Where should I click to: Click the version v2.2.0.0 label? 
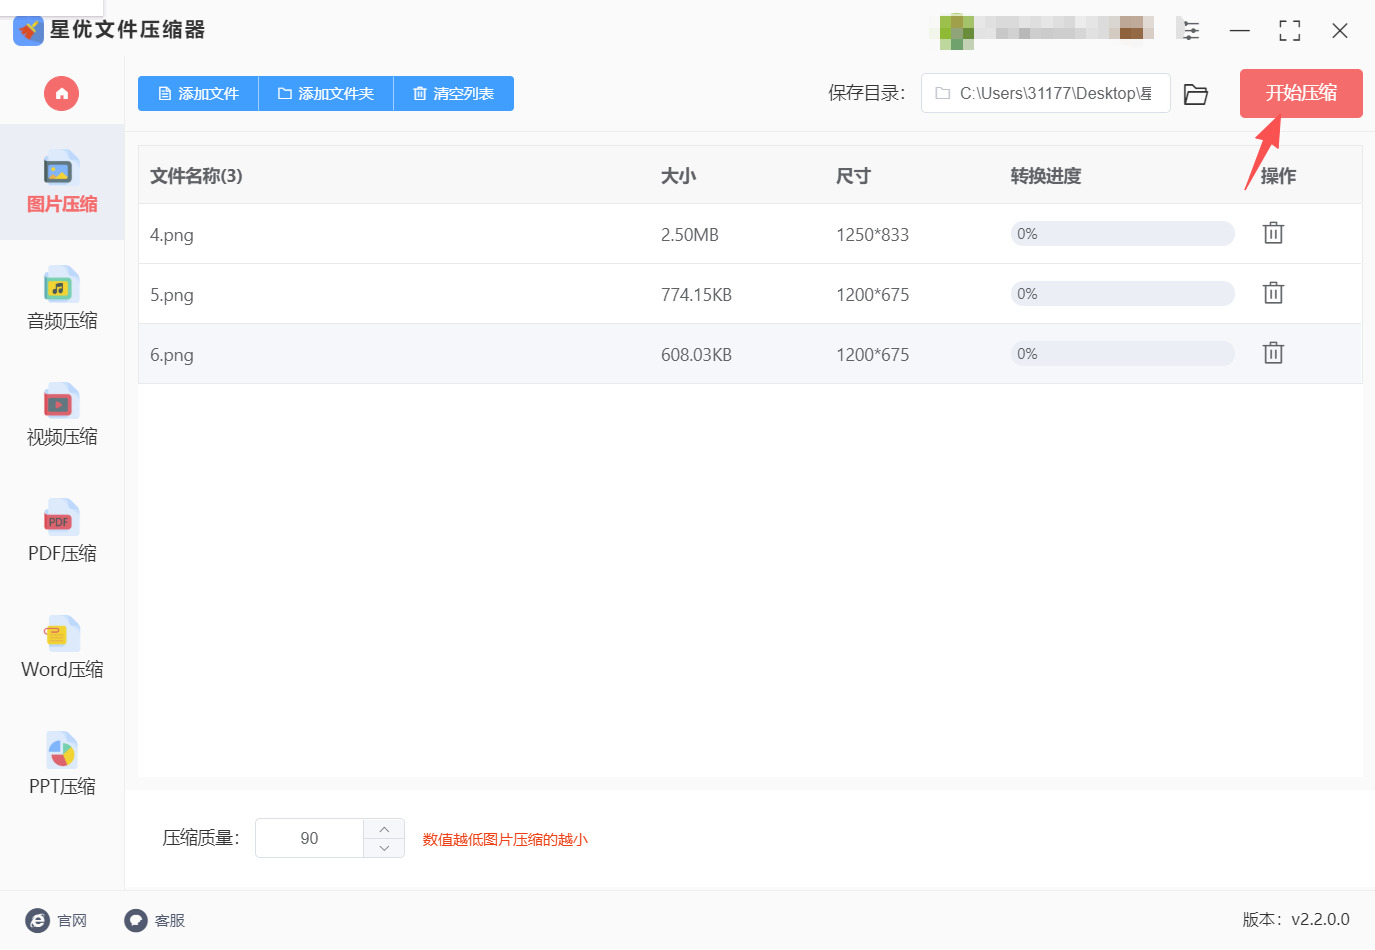pos(1296,919)
